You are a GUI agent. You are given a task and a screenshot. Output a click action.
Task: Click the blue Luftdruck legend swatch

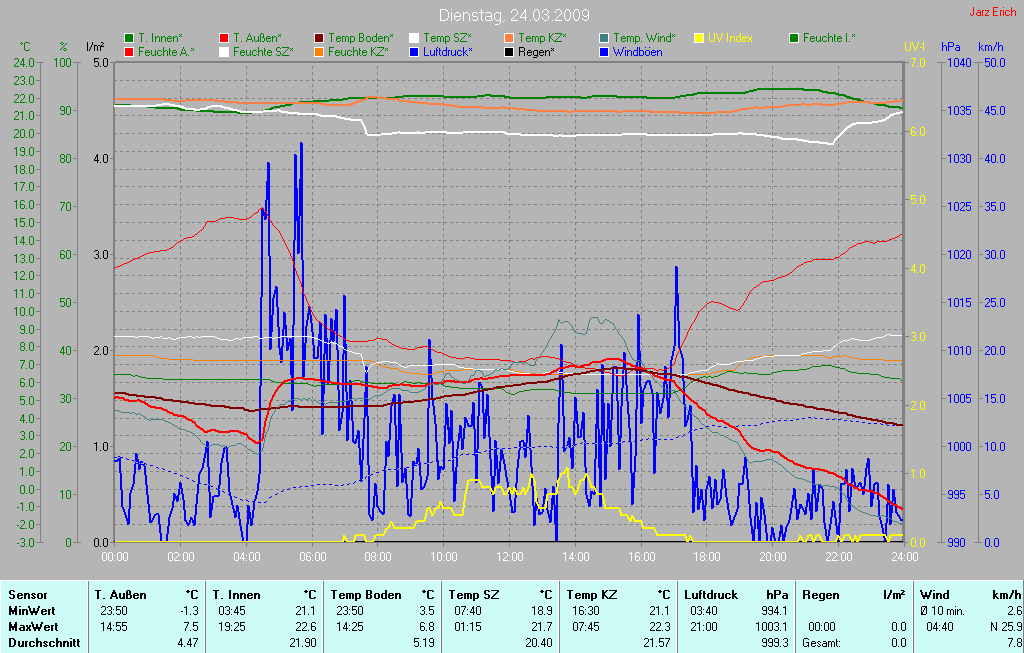pos(414,52)
